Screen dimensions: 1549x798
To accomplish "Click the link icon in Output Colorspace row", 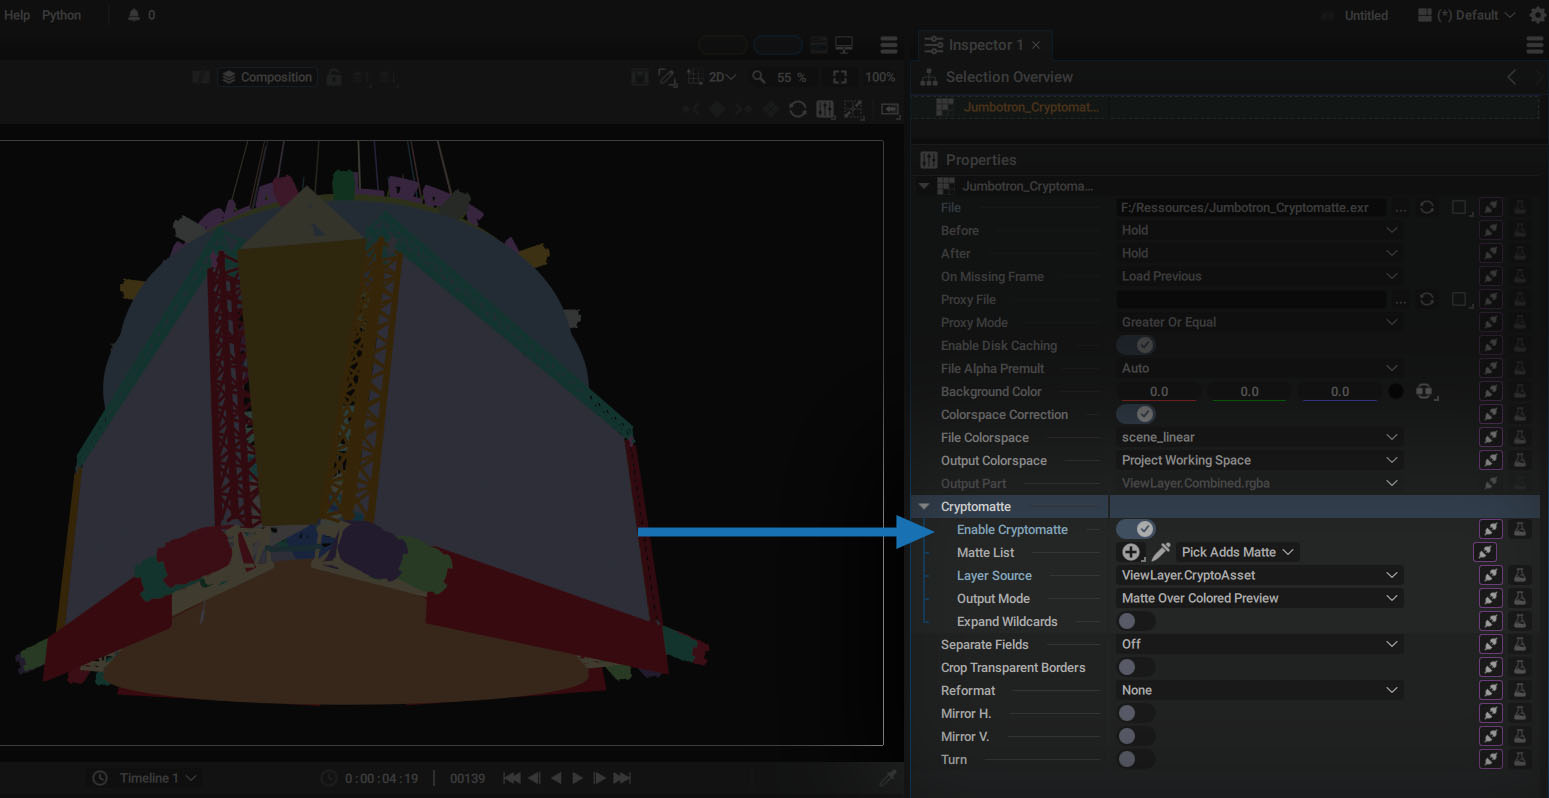I will click(x=1491, y=460).
